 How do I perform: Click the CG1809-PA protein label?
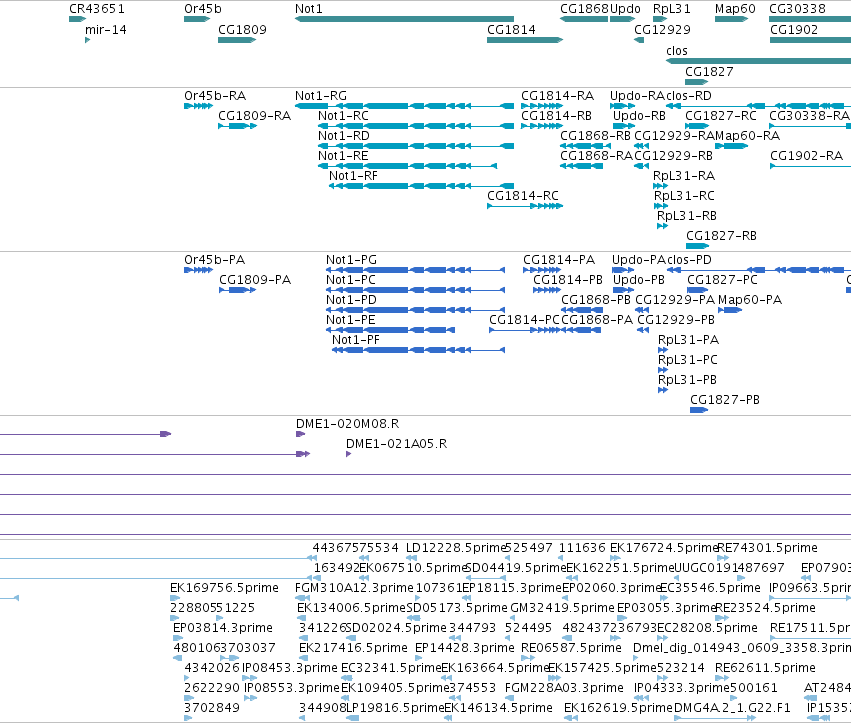(255, 280)
